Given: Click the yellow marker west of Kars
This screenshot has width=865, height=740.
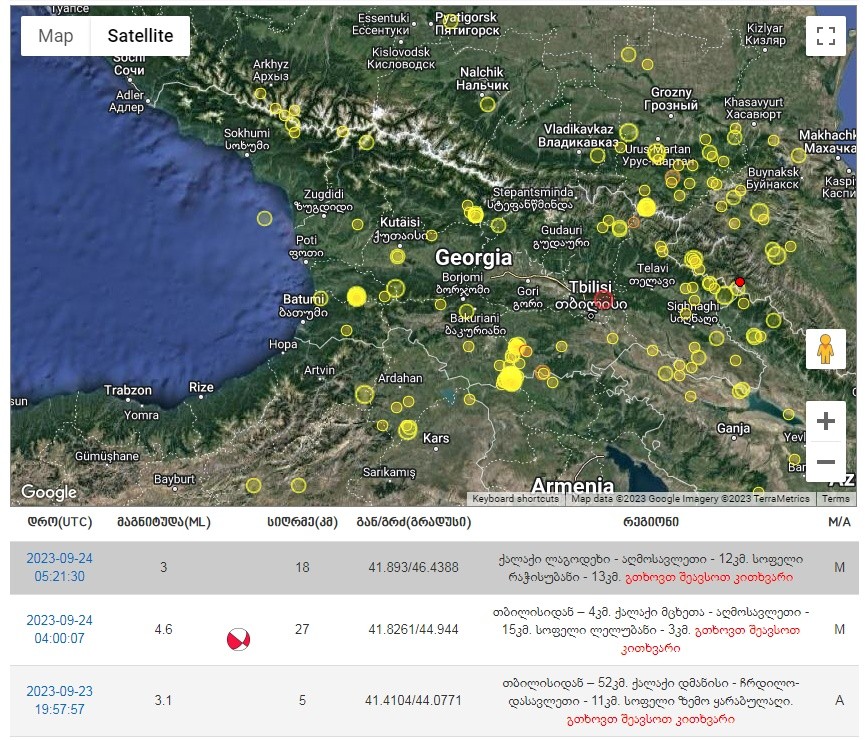Looking at the screenshot, I should tap(408, 429).
